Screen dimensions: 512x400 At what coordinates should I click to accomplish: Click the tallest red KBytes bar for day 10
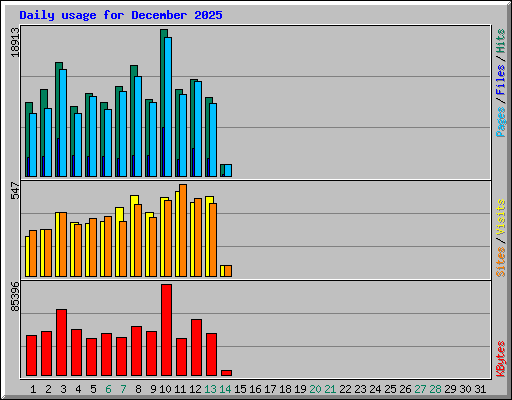[x=166, y=330]
